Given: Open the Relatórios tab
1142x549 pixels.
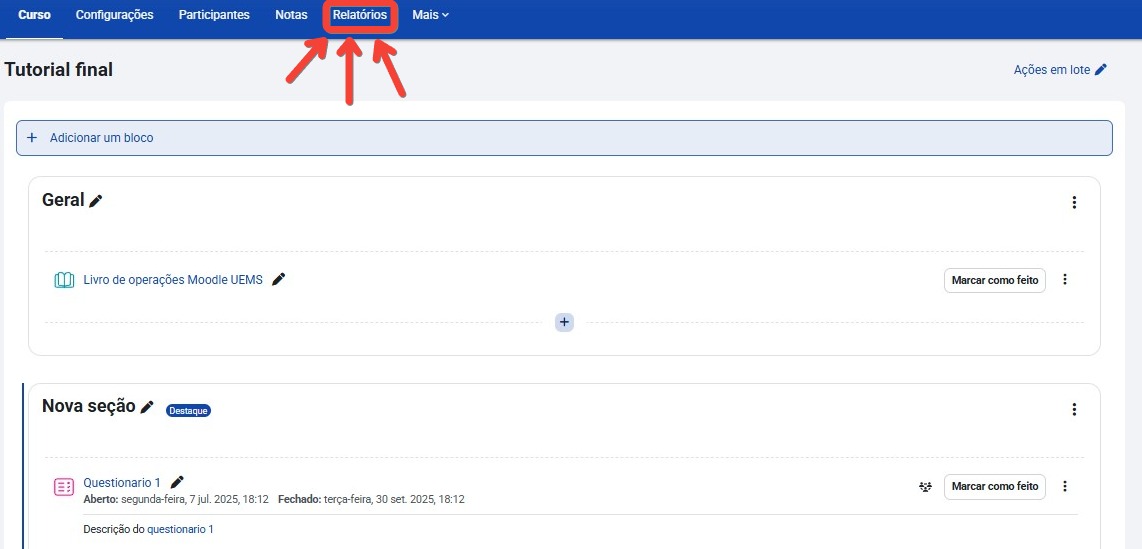Looking at the screenshot, I should tap(360, 15).
